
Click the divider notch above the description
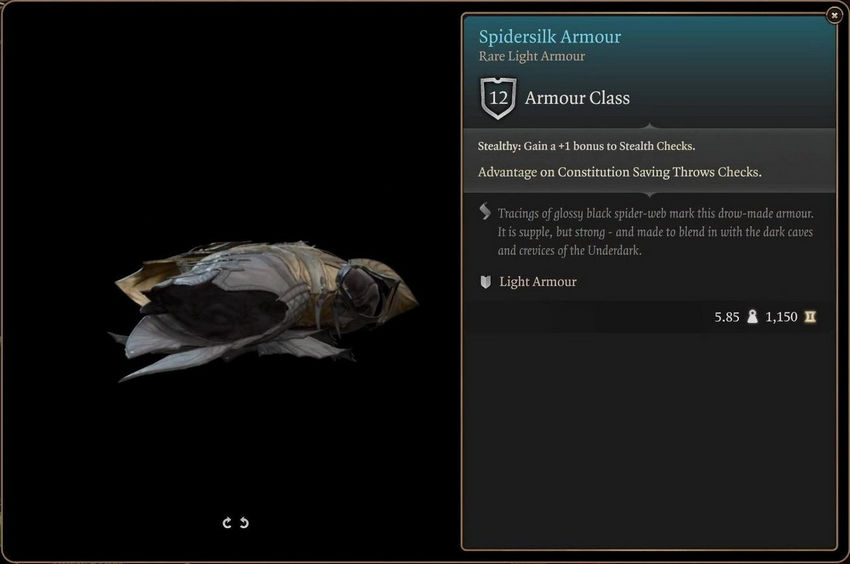click(650, 195)
